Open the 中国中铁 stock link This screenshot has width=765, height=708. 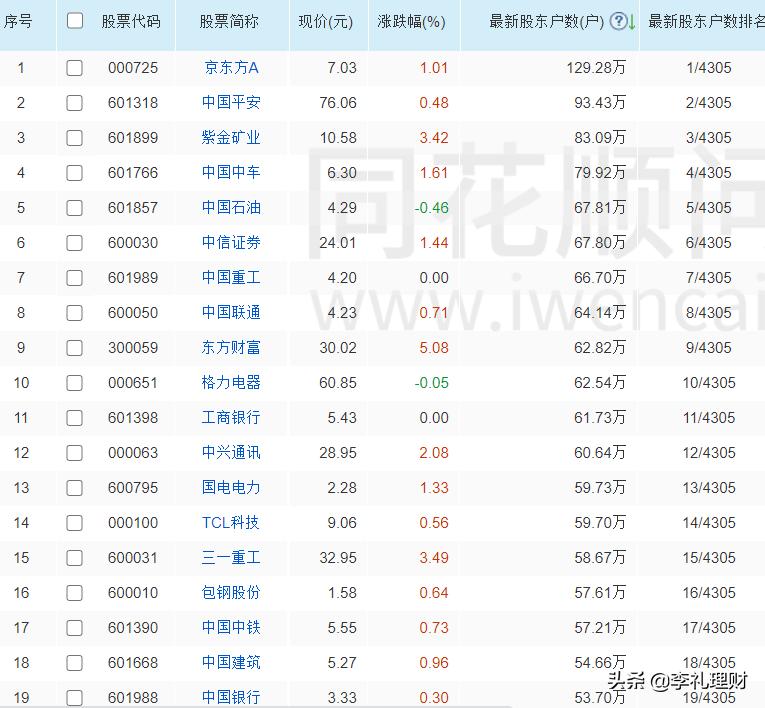tap(231, 627)
